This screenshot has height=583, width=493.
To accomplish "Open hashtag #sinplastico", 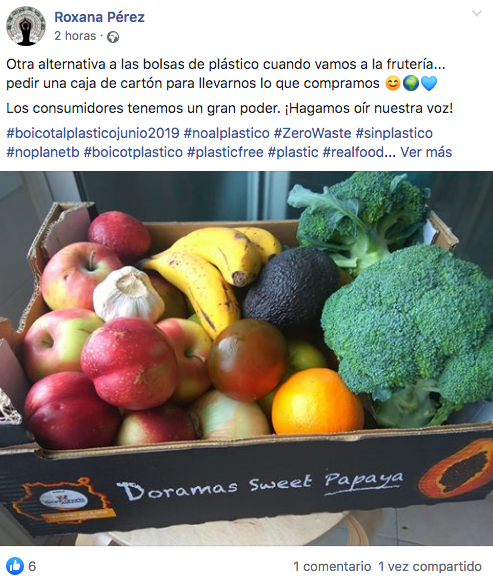I will 394,133.
